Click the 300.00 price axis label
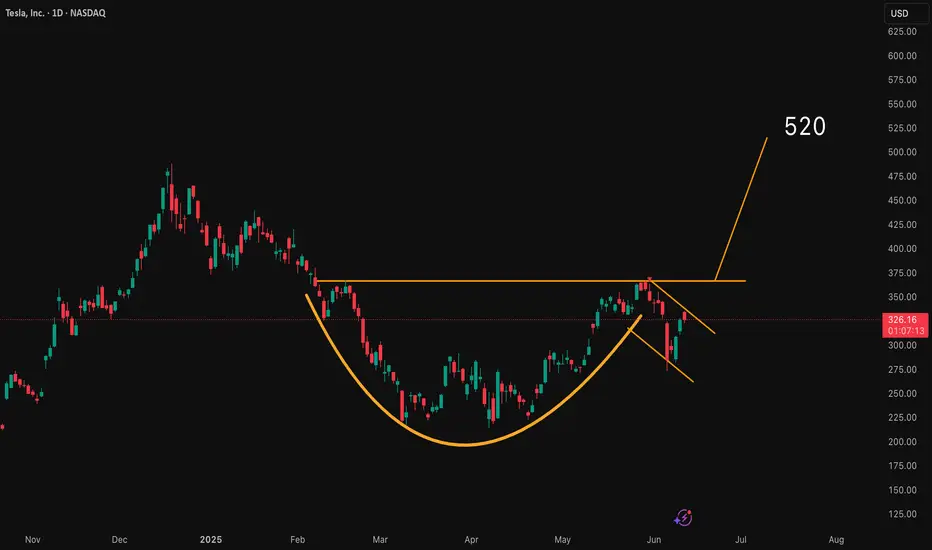932x550 pixels. tap(902, 345)
